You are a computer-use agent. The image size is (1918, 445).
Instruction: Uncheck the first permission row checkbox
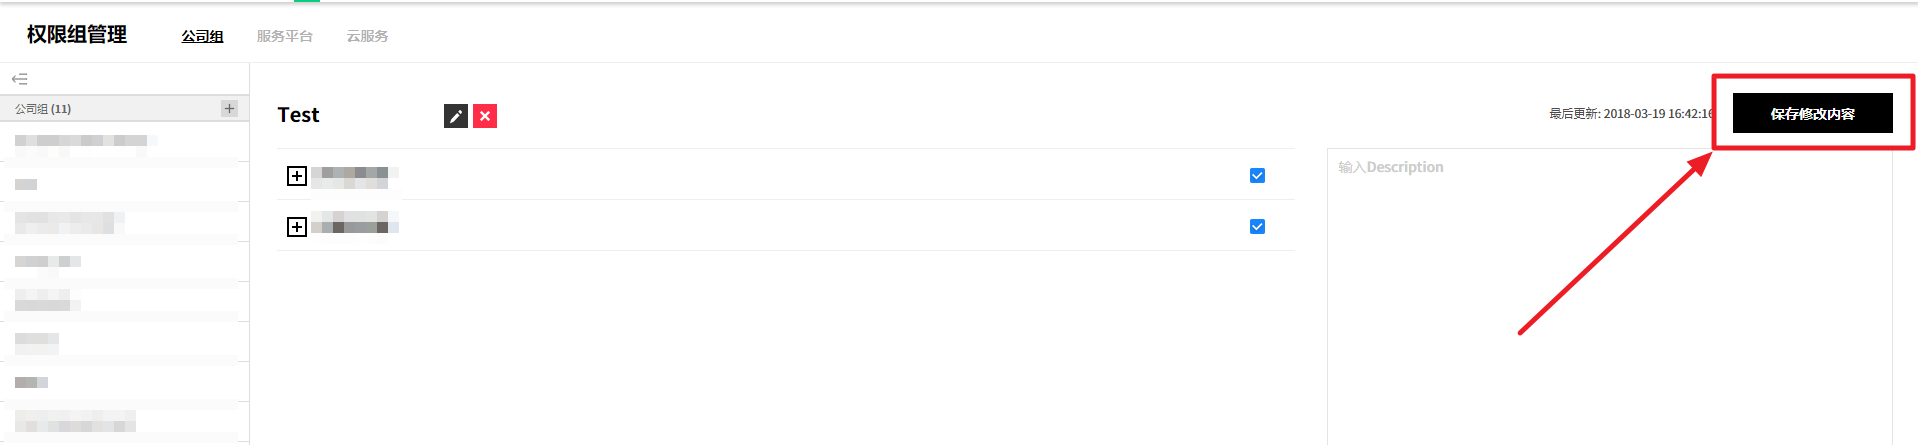coord(1257,176)
